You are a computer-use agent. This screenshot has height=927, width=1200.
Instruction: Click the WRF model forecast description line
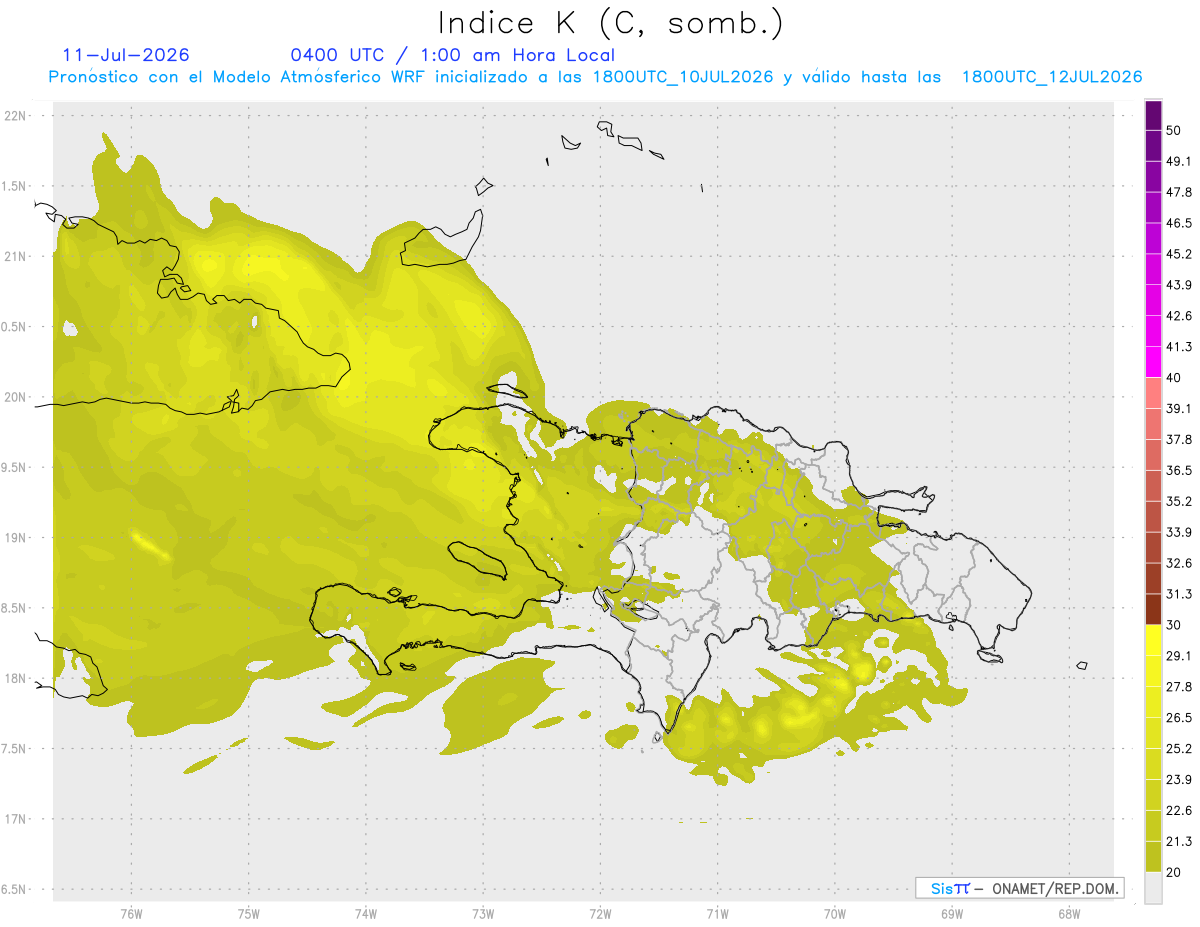pos(596,77)
